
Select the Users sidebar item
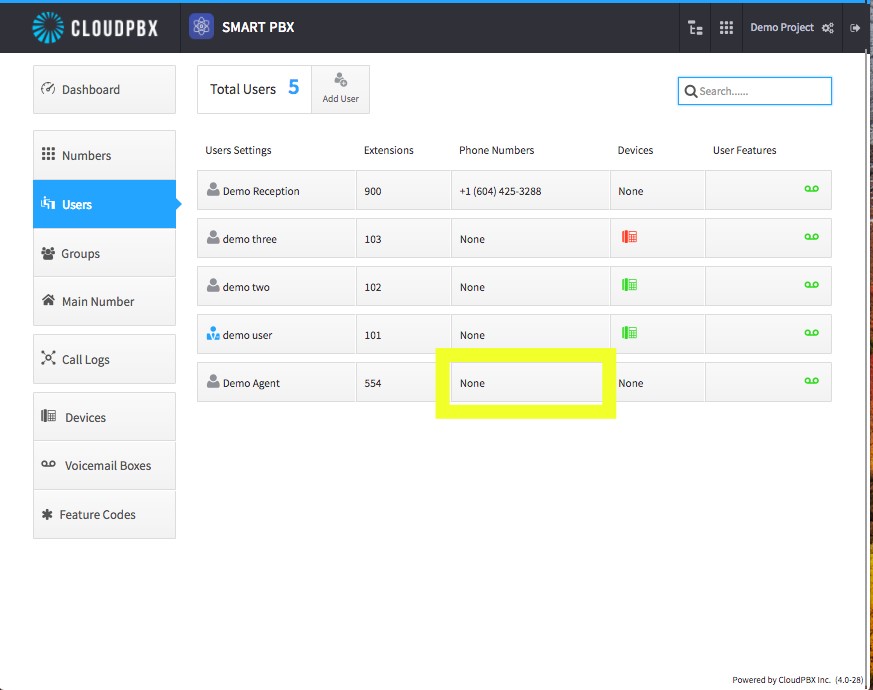(x=105, y=204)
